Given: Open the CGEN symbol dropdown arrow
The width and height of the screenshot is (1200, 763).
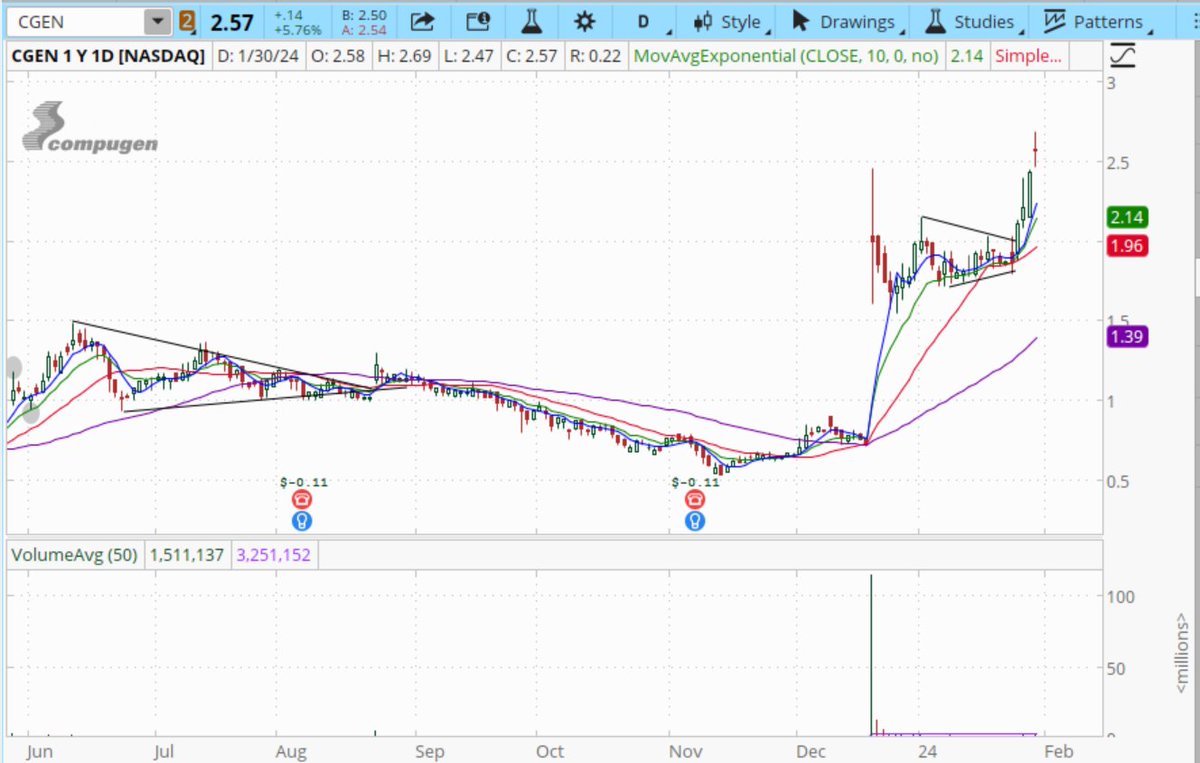Looking at the screenshot, I should (x=158, y=21).
